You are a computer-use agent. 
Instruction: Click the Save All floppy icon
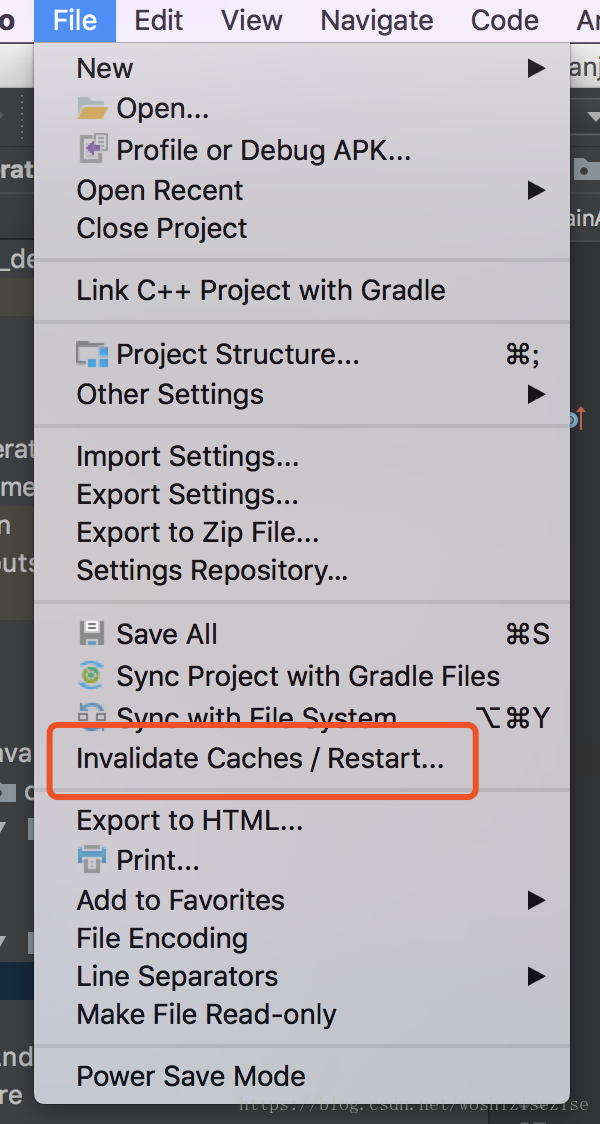click(92, 634)
